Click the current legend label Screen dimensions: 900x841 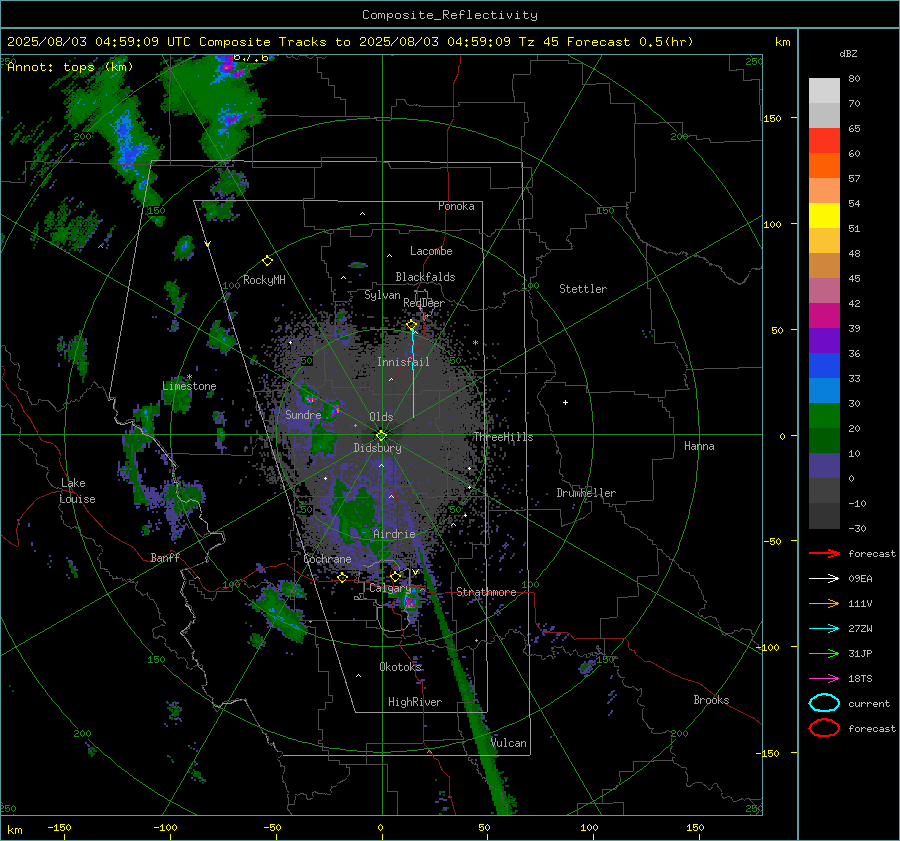coord(869,703)
